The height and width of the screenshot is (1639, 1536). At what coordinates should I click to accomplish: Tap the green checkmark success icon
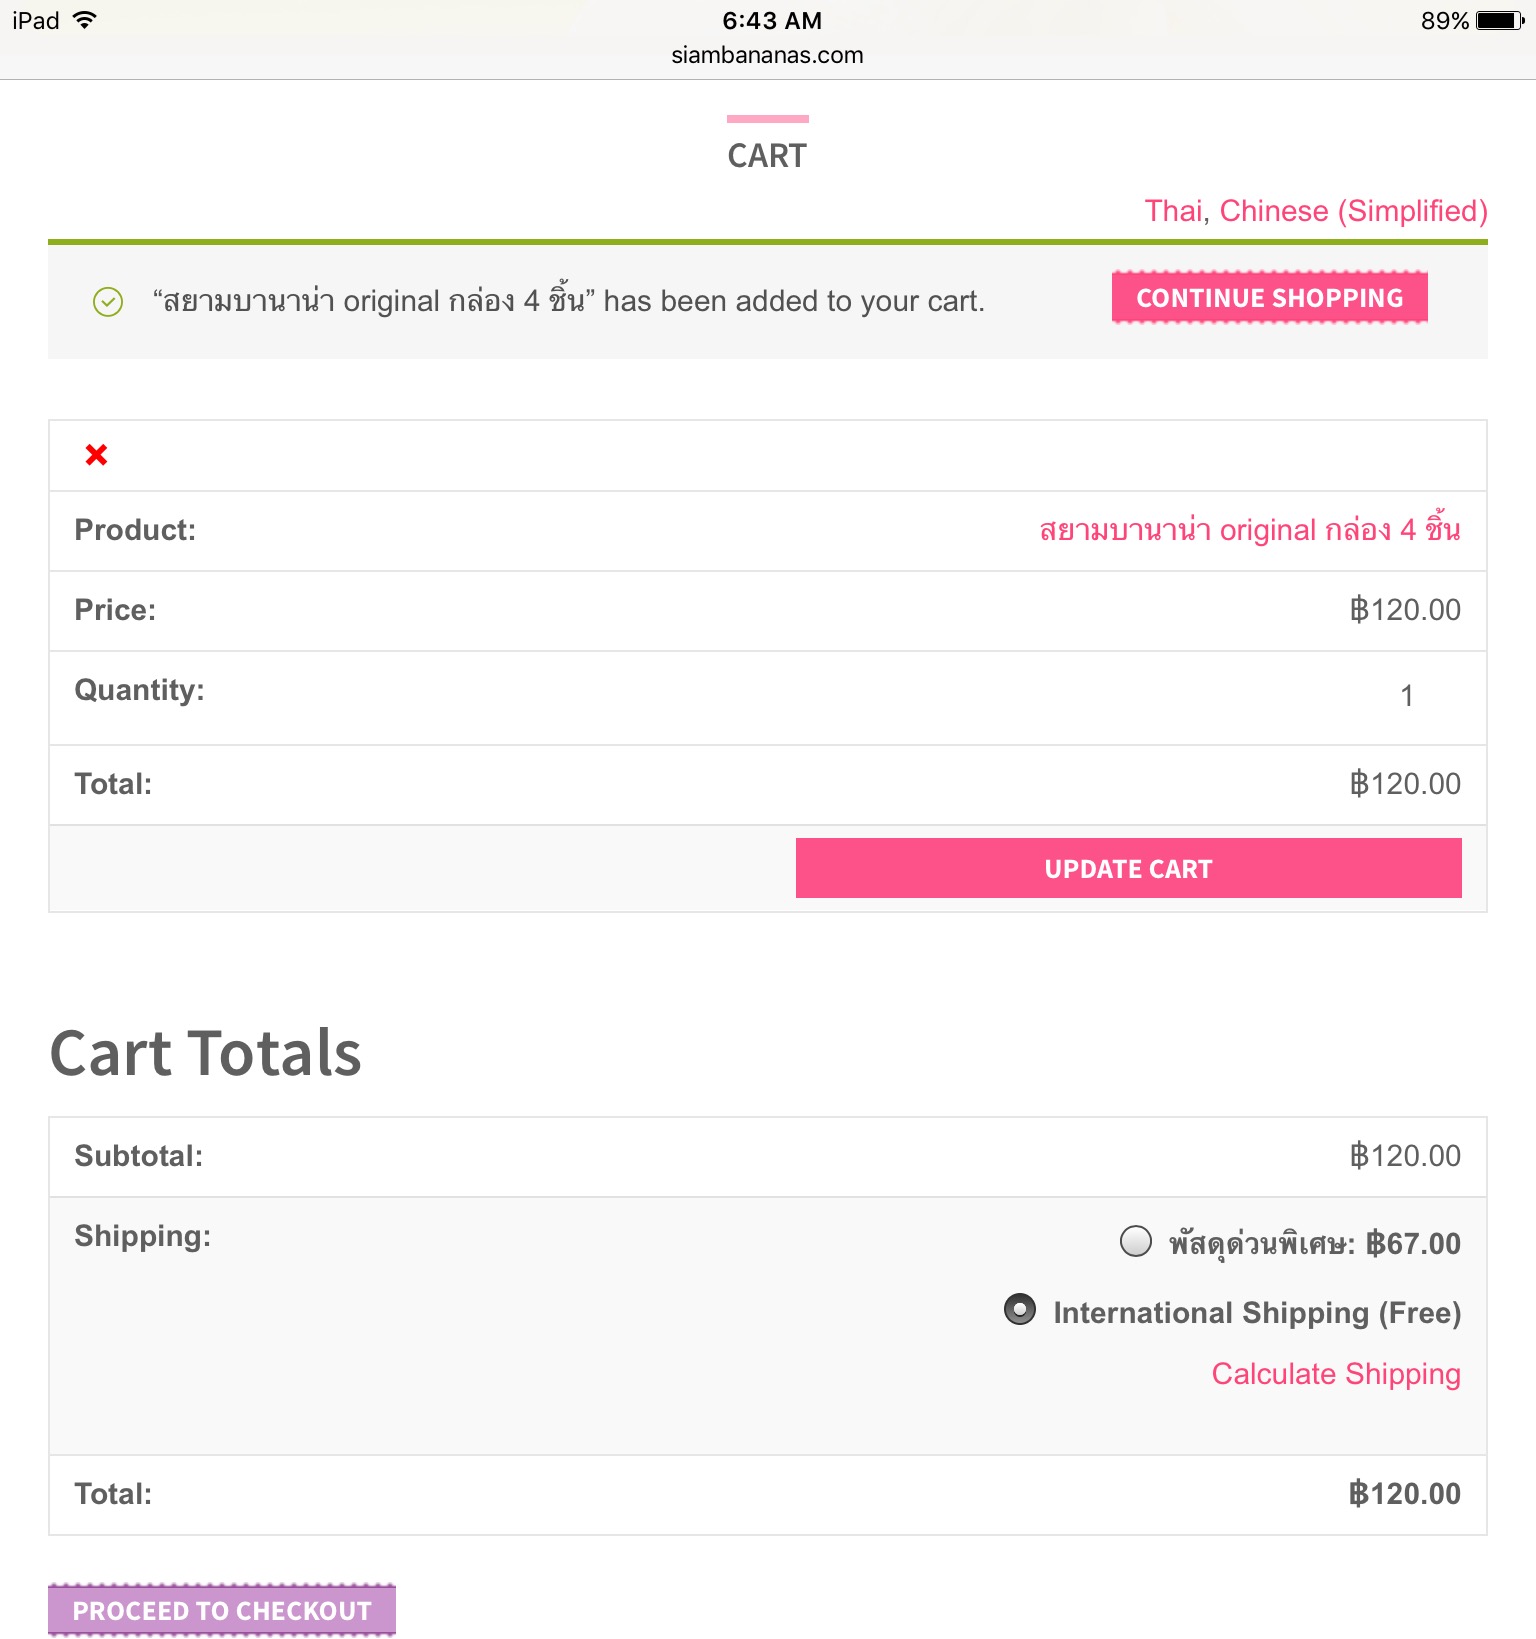tap(108, 301)
